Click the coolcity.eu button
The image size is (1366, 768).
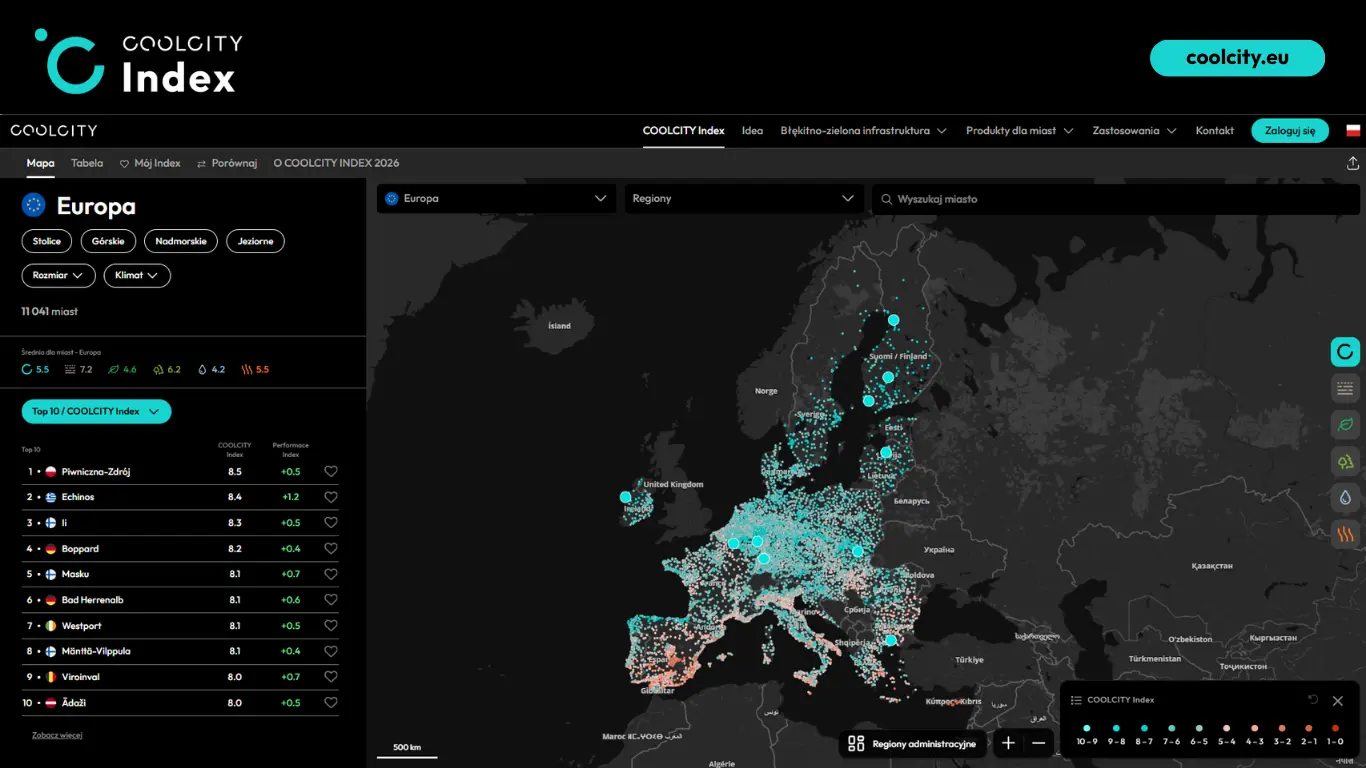[x=1237, y=58]
